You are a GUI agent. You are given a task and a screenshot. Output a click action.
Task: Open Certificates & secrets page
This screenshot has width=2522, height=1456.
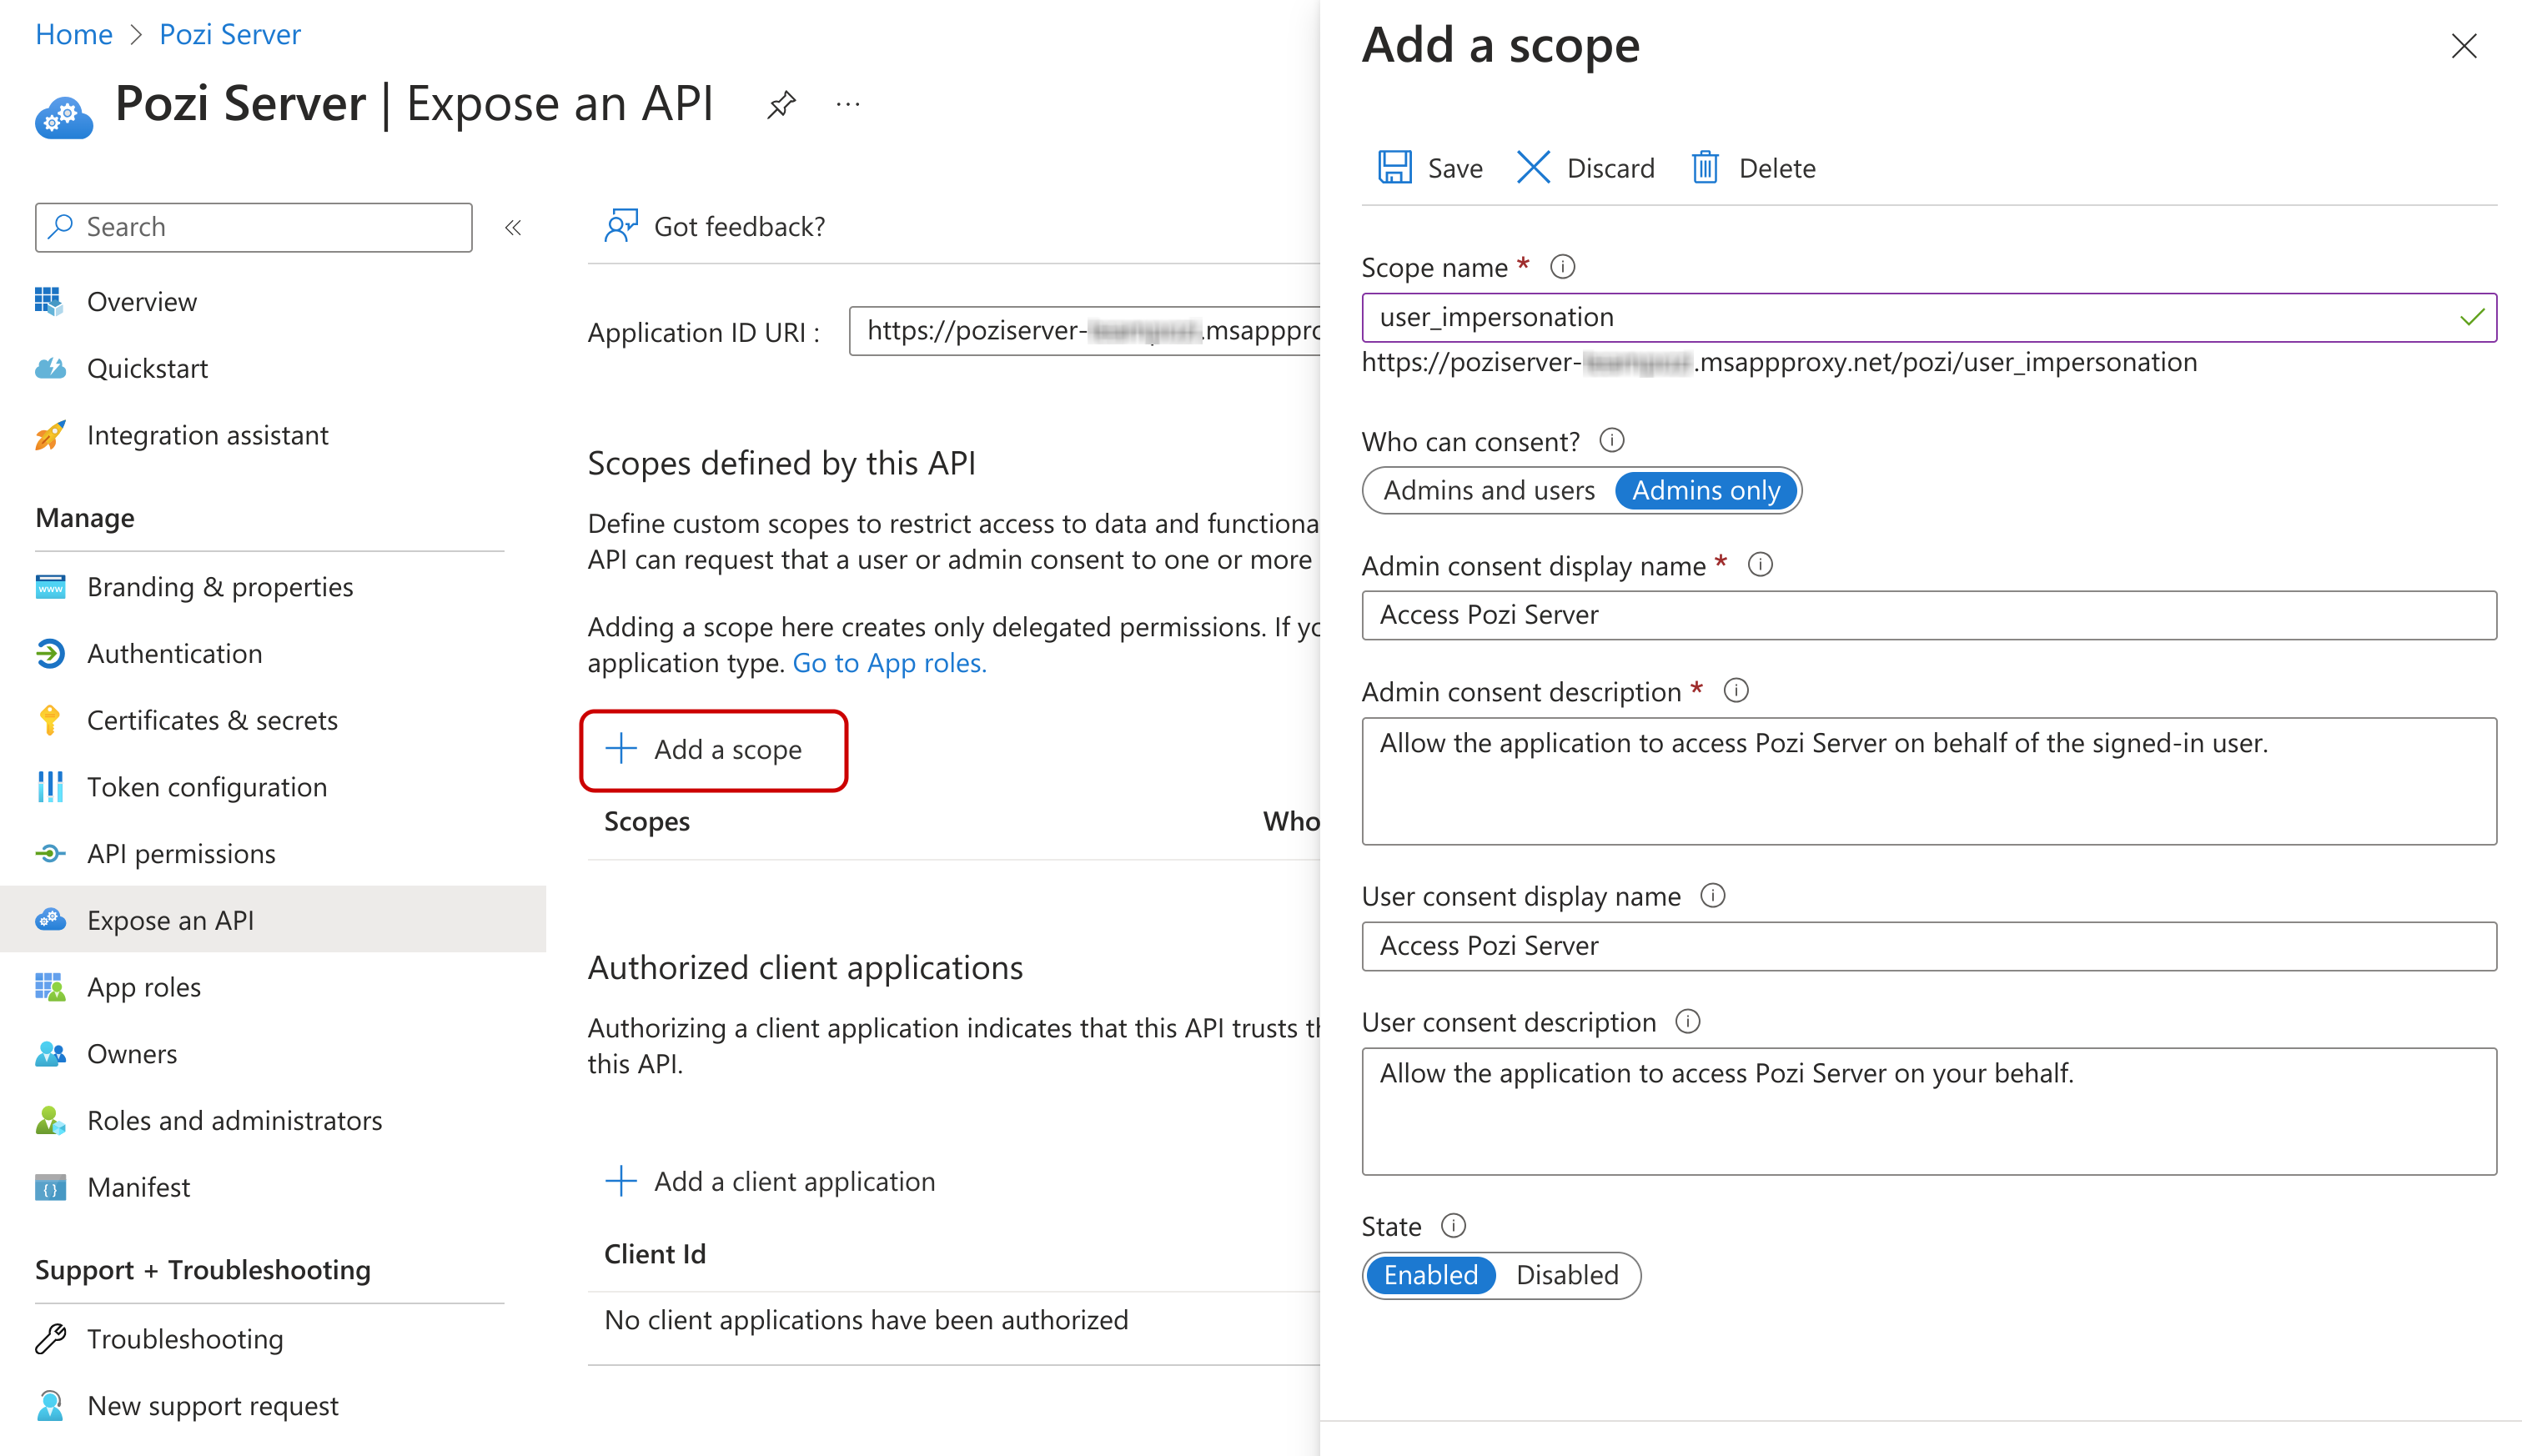pyautogui.click(x=212, y=720)
